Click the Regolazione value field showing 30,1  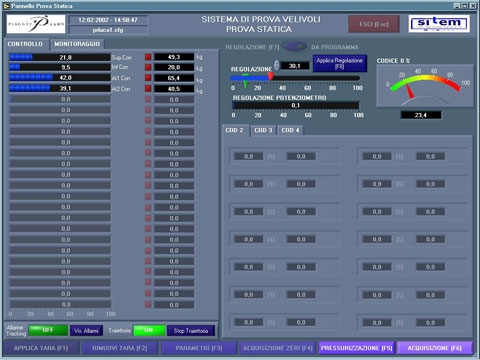295,66
